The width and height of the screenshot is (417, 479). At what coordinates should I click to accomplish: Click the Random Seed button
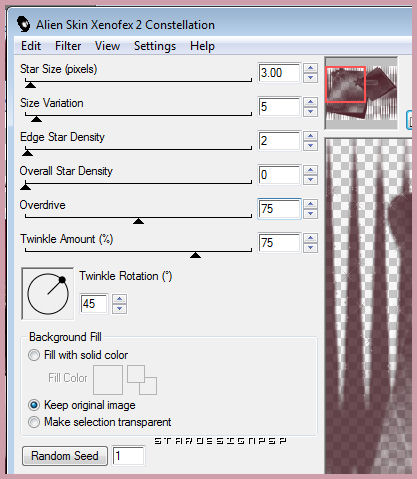coord(65,456)
